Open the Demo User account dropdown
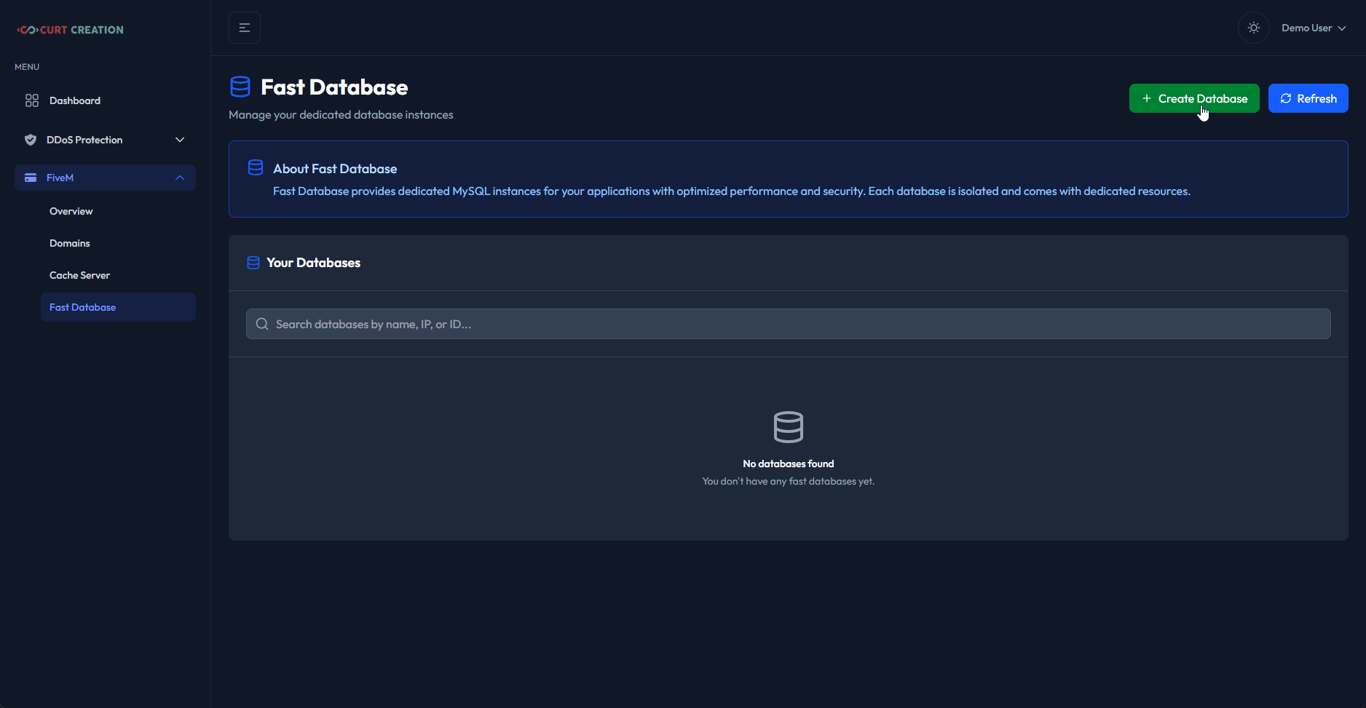The width and height of the screenshot is (1366, 708). point(1314,28)
